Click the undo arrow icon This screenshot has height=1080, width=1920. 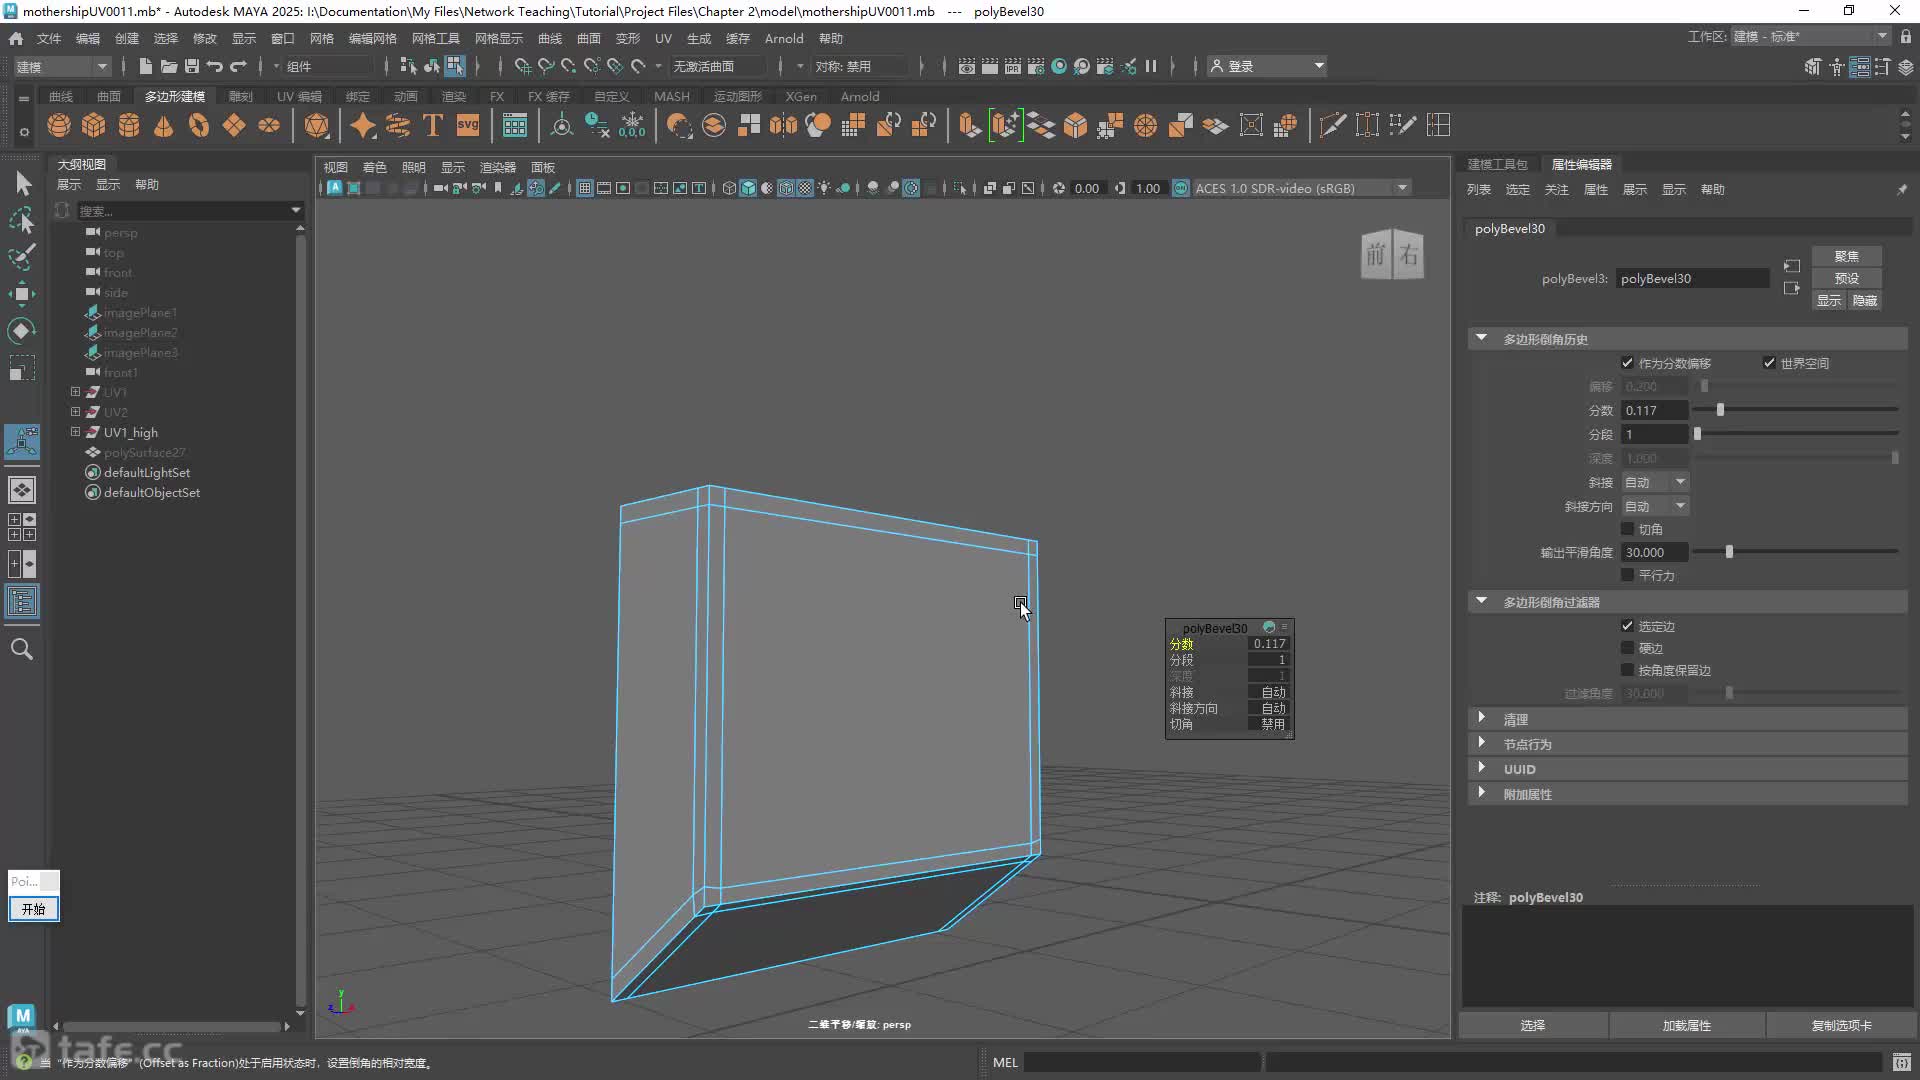215,66
